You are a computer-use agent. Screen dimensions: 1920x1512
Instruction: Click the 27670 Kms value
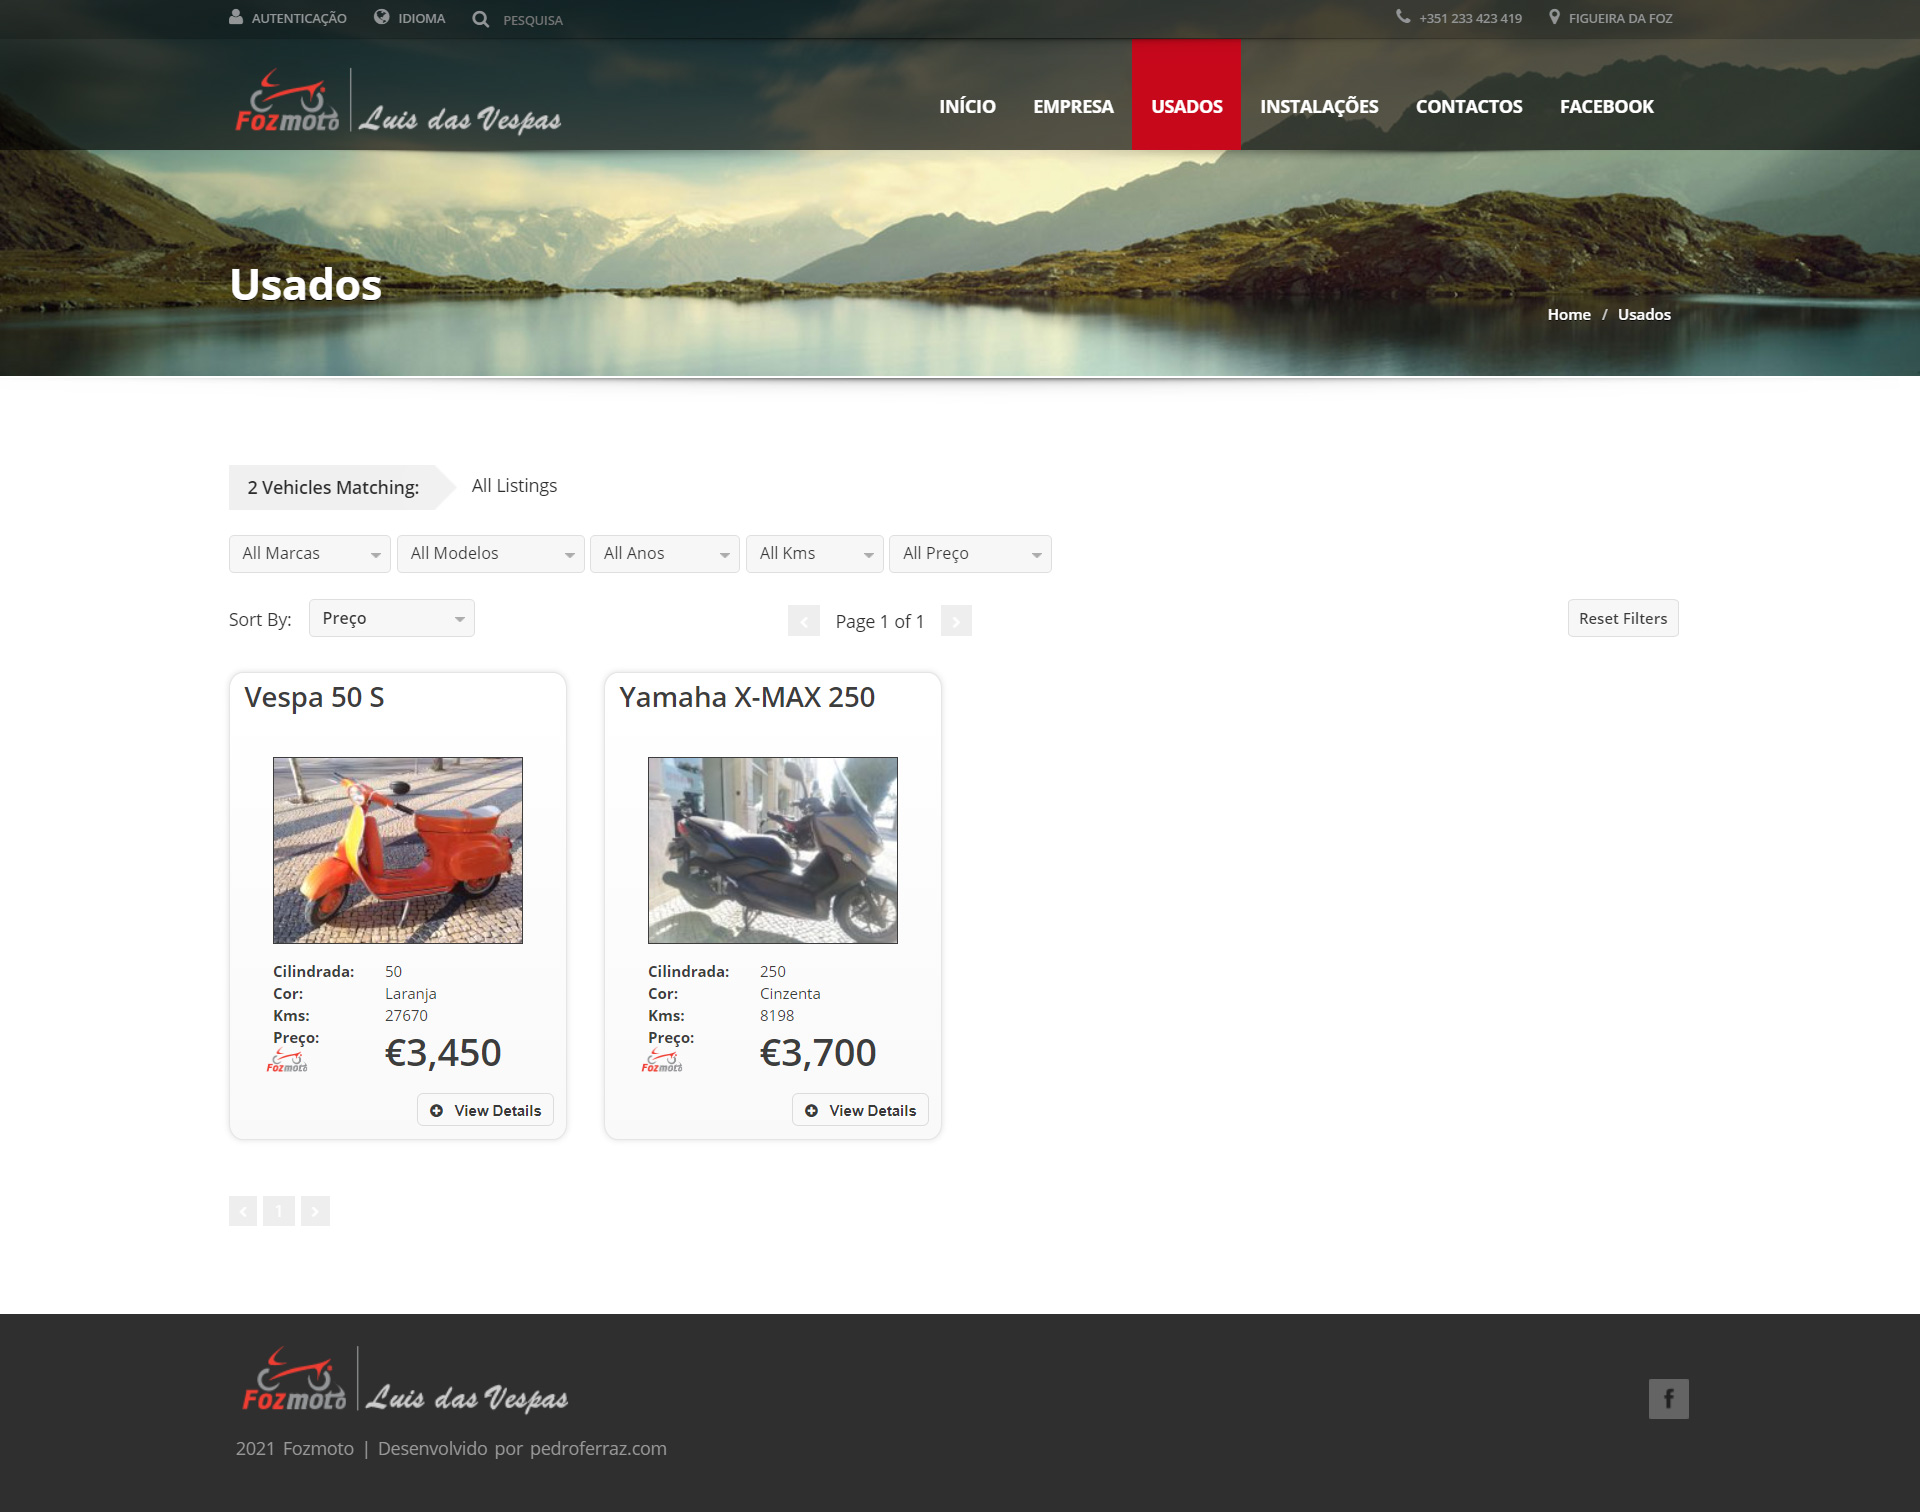point(406,1015)
